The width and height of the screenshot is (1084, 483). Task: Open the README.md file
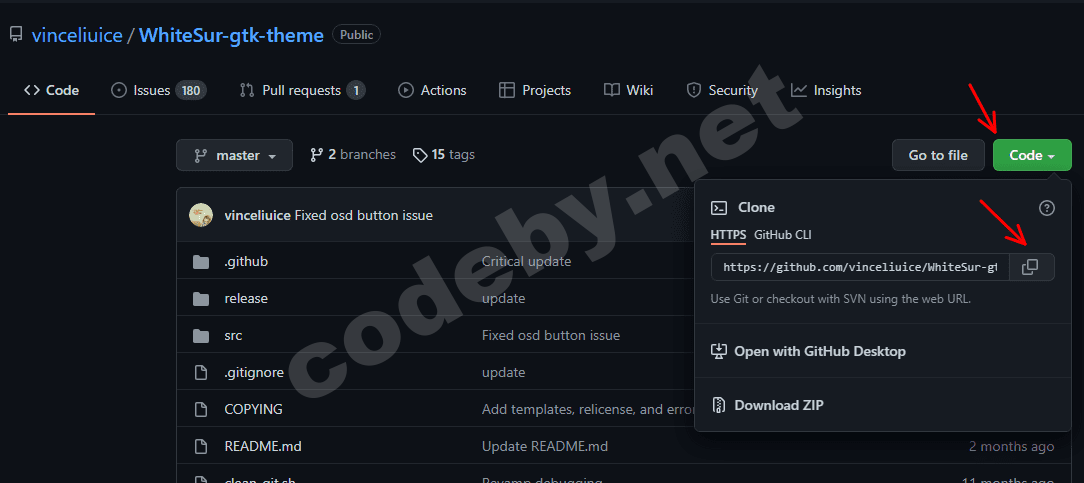263,446
